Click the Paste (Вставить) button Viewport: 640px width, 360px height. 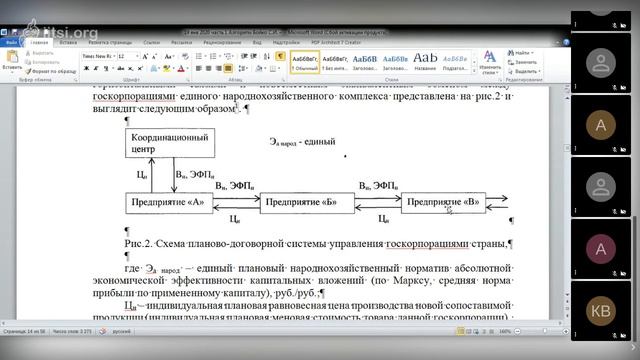click(12, 61)
